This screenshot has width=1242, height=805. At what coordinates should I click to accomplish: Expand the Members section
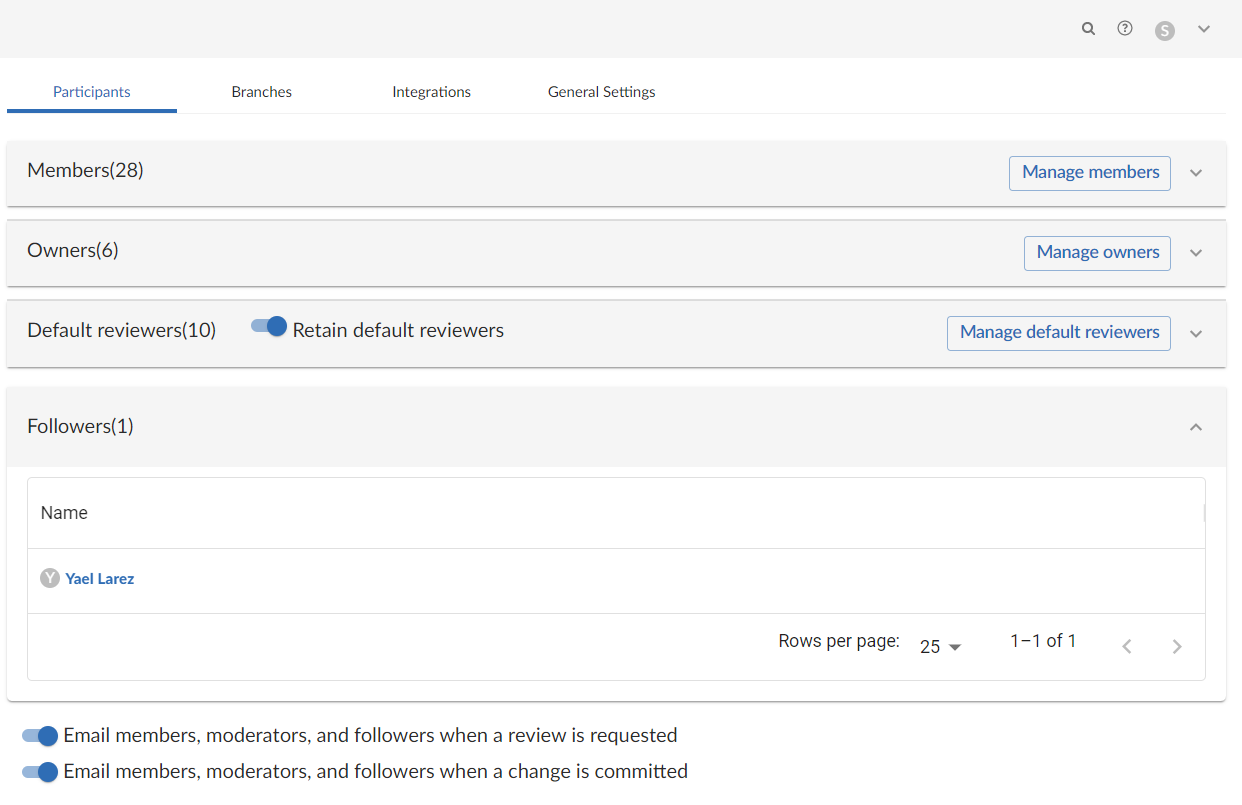(1196, 172)
